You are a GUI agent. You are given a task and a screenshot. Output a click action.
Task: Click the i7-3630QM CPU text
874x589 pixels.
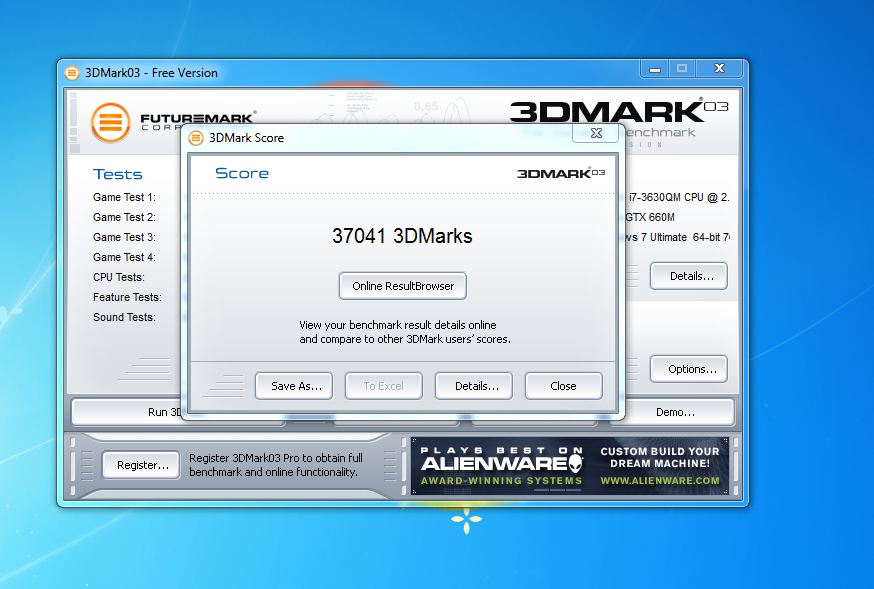point(679,197)
